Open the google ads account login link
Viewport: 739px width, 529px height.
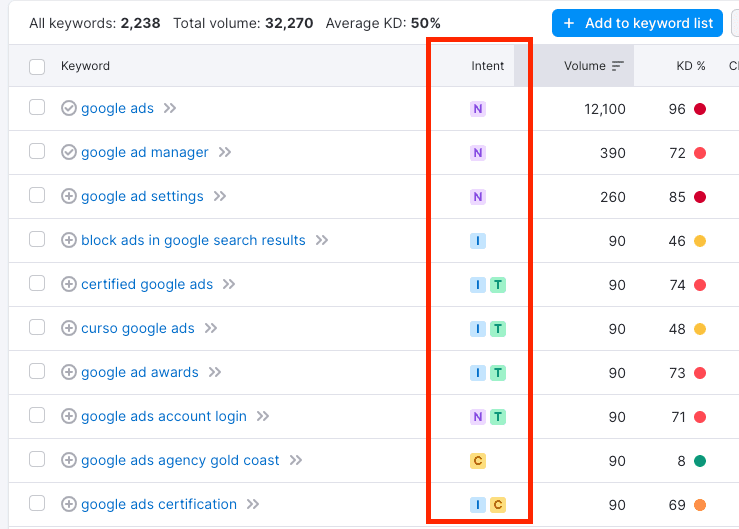click(164, 416)
